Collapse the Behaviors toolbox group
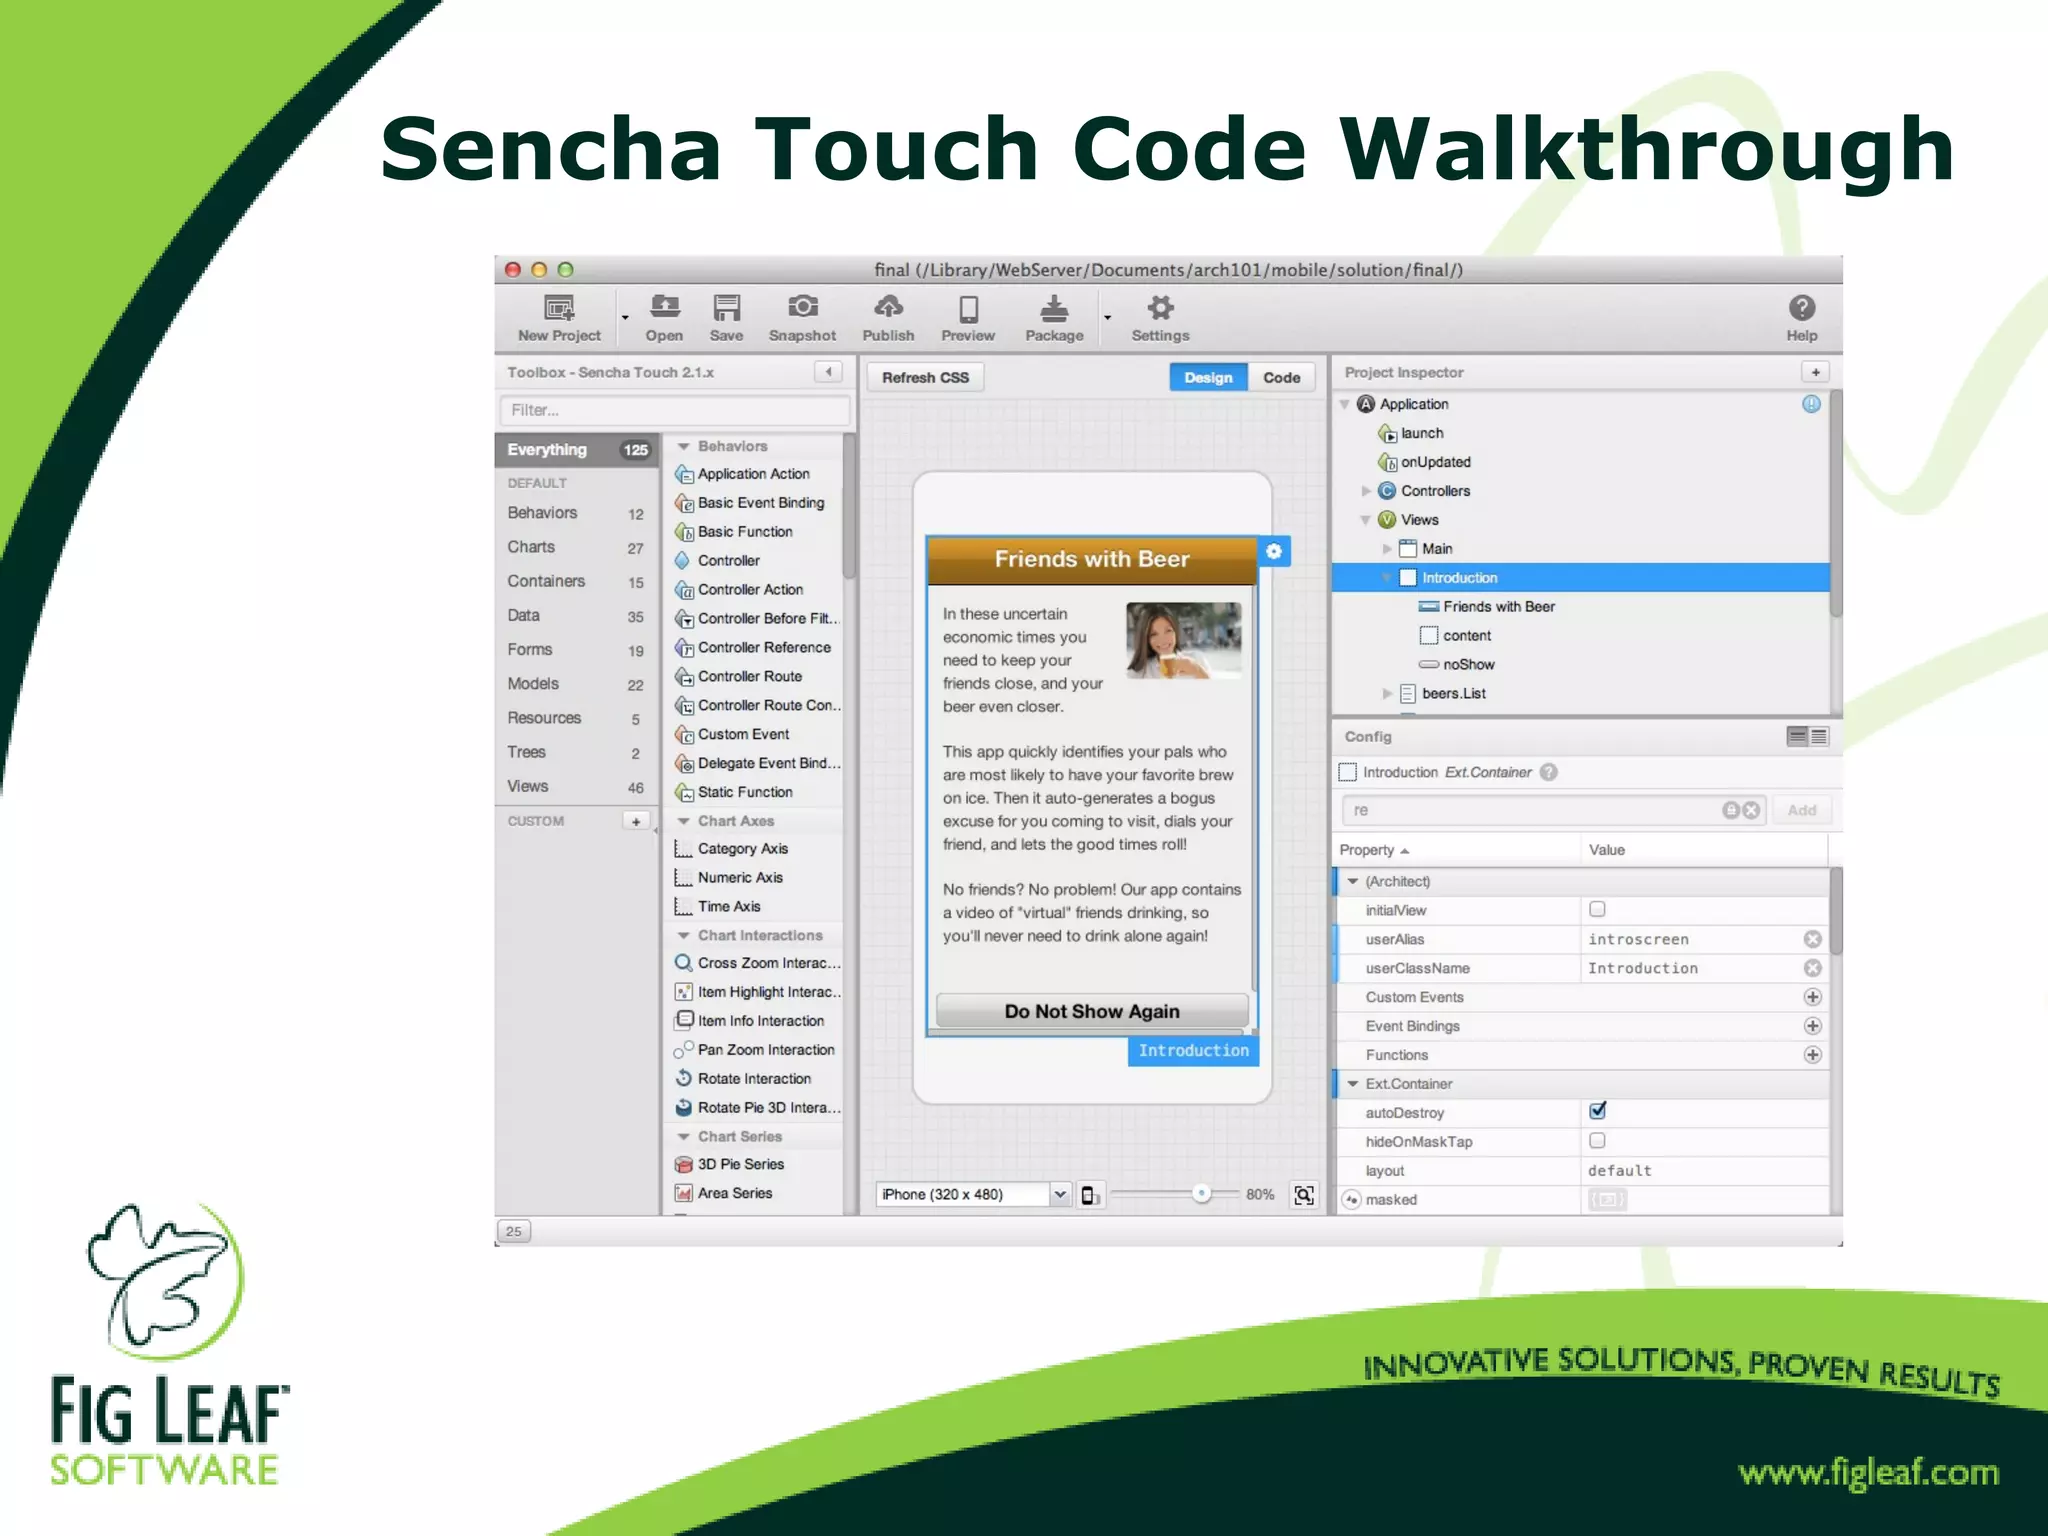The height and width of the screenshot is (1536, 2048). [x=684, y=446]
